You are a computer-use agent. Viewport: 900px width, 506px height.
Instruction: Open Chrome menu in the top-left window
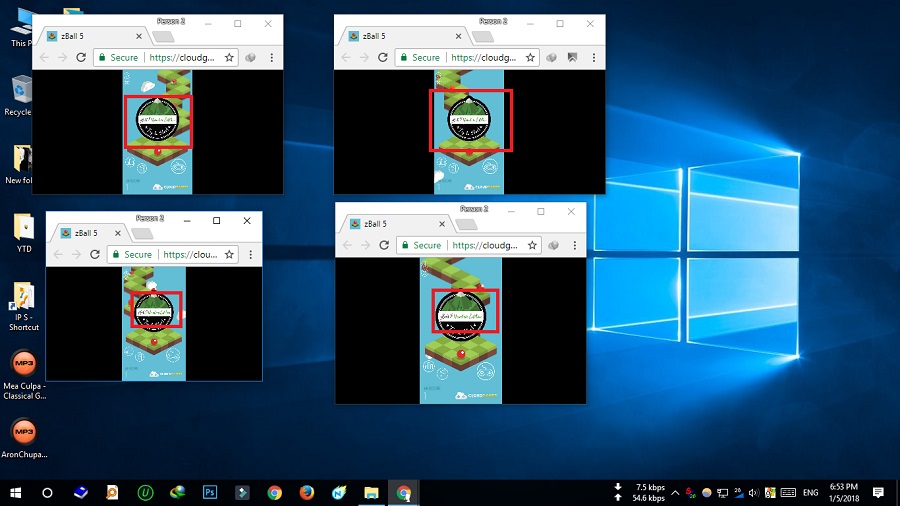coord(270,58)
